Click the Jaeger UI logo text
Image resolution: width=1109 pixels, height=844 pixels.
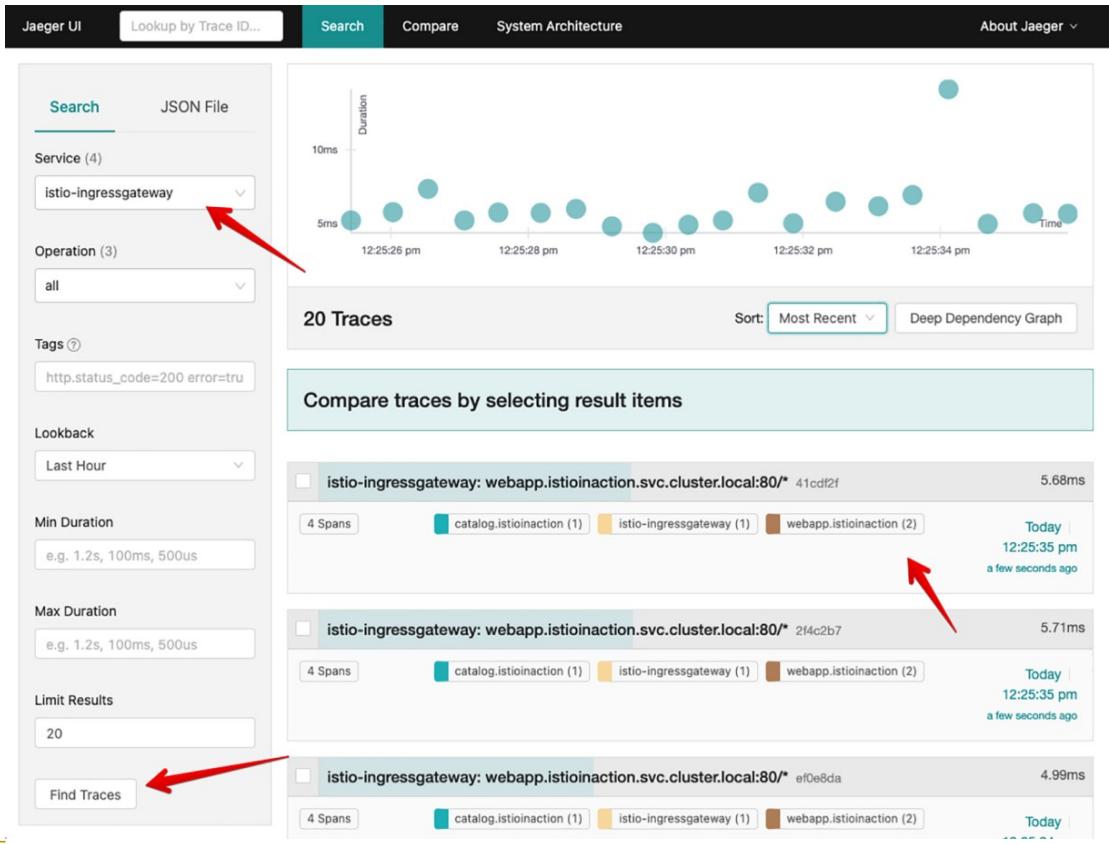click(53, 26)
